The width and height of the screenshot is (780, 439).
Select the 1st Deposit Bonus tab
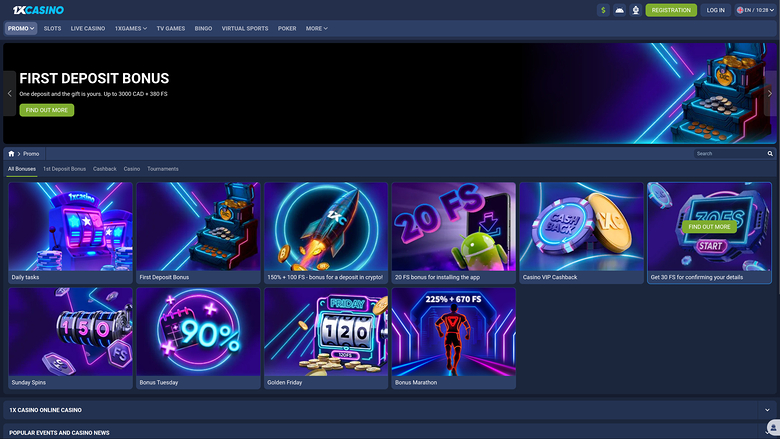point(64,169)
